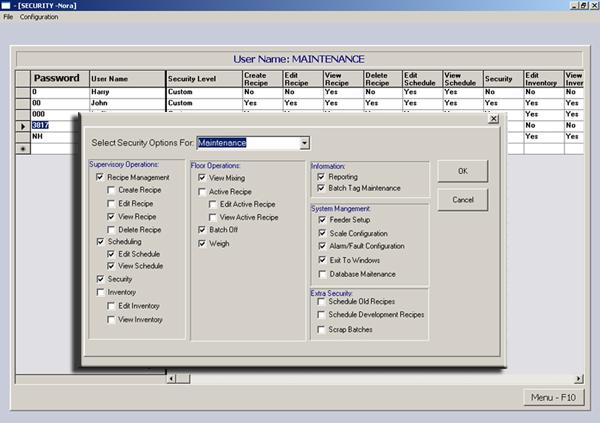Click the horizontal scrollbar right arrow
Screen dimensions: 600x423
point(579,379)
